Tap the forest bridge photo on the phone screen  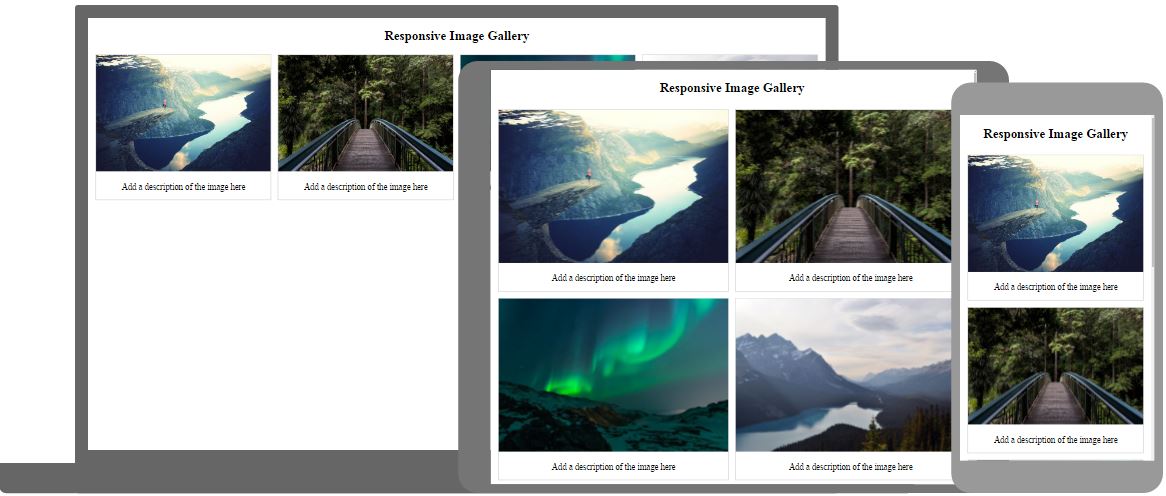[1055, 366]
